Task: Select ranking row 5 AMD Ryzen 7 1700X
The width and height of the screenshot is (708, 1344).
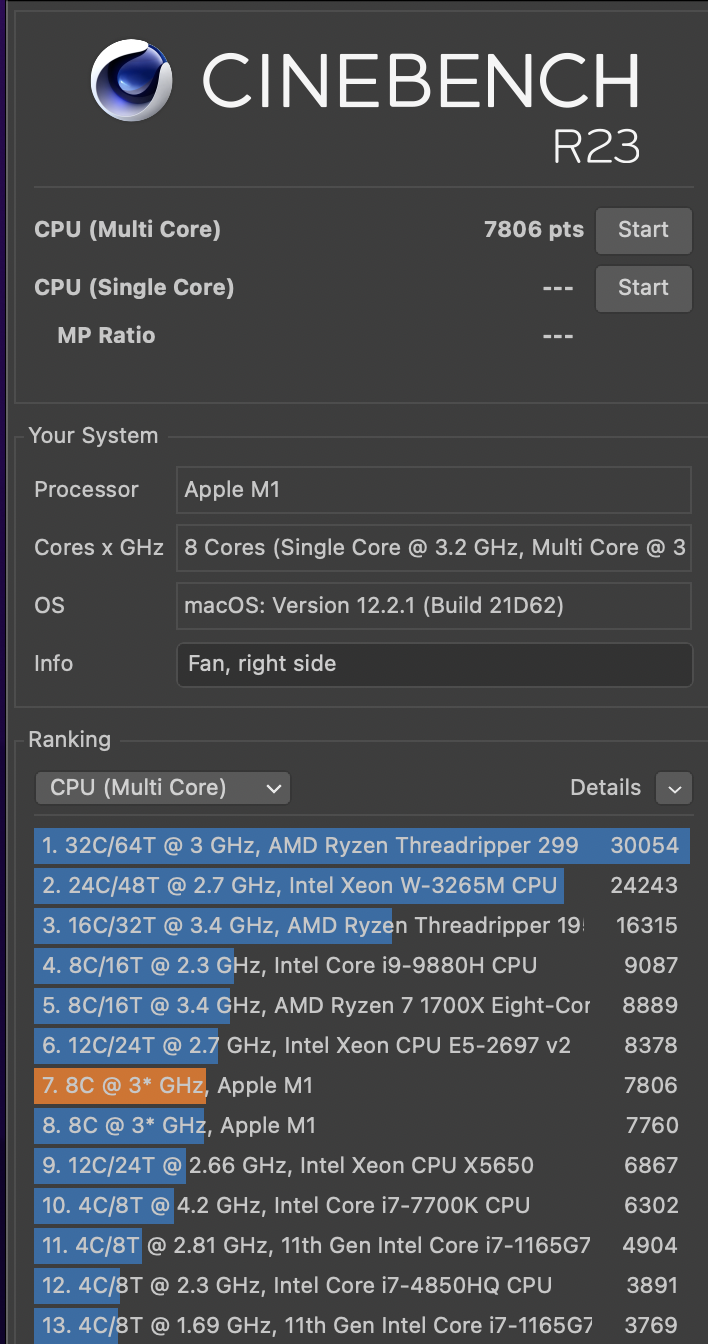Action: click(362, 1006)
